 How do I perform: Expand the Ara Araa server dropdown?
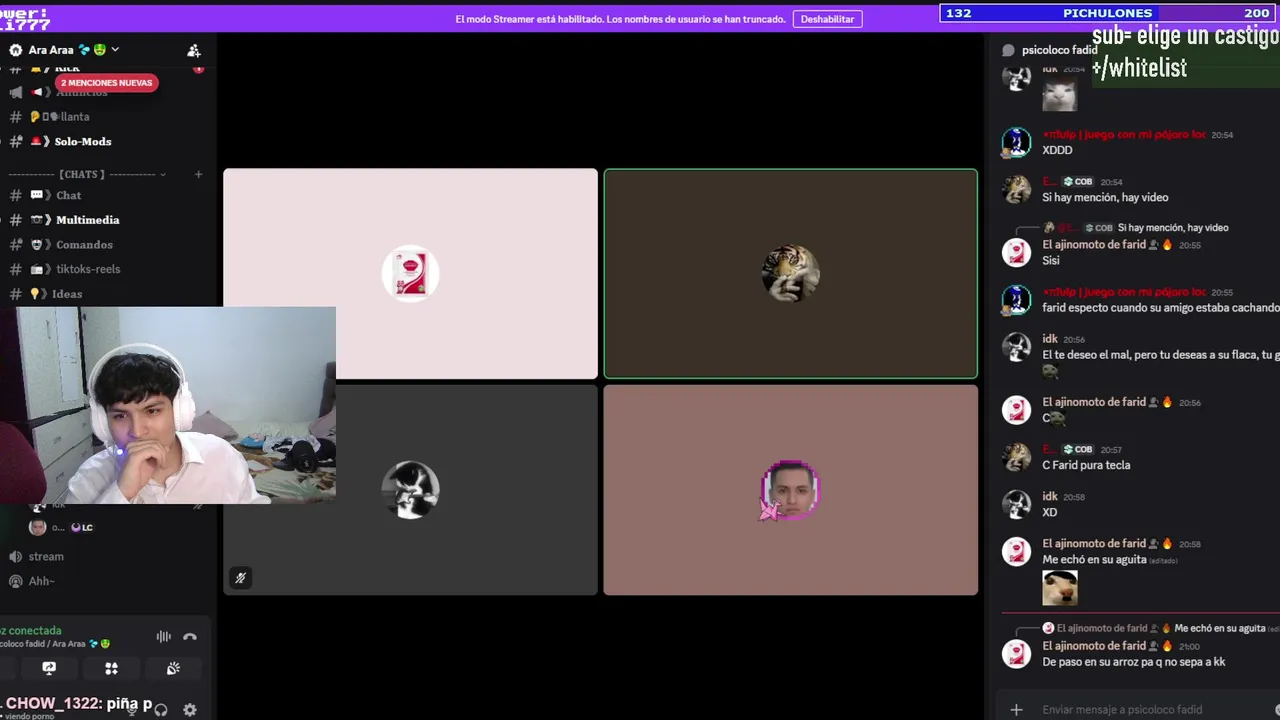point(115,50)
